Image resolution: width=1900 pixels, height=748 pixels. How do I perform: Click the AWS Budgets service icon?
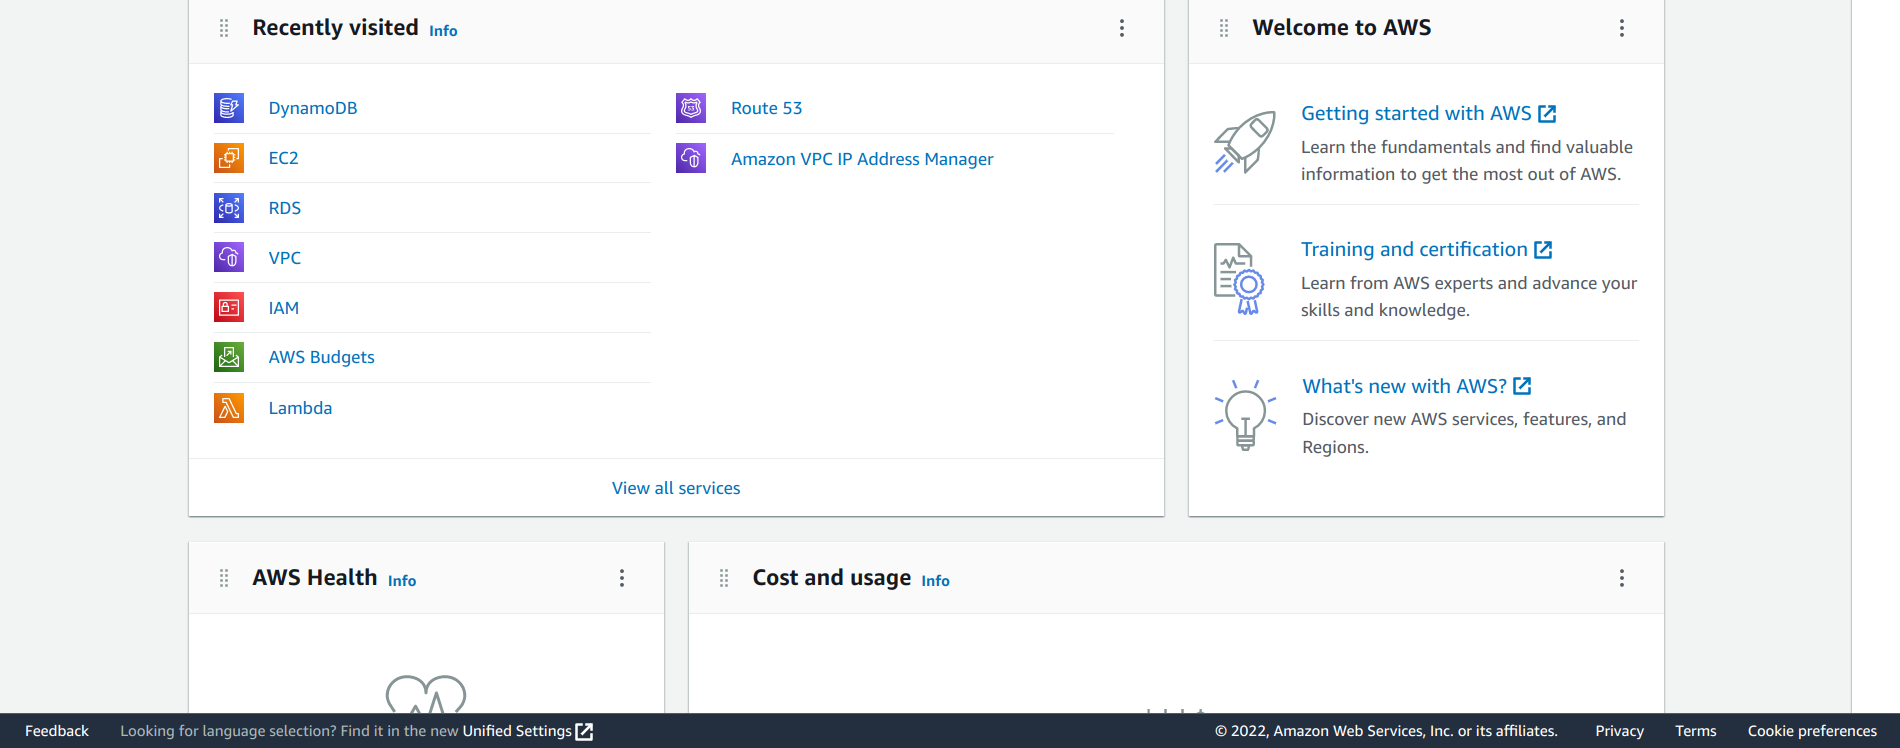(229, 357)
